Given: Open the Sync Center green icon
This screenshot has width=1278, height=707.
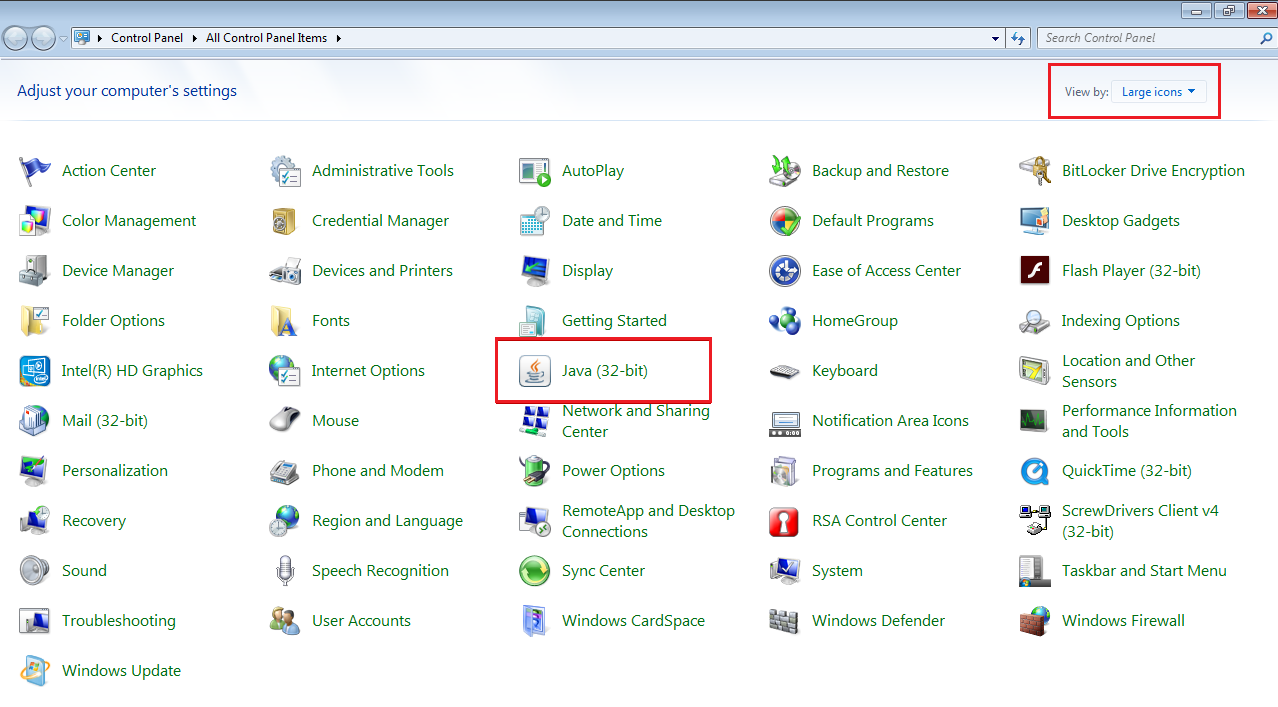Looking at the screenshot, I should [x=535, y=571].
